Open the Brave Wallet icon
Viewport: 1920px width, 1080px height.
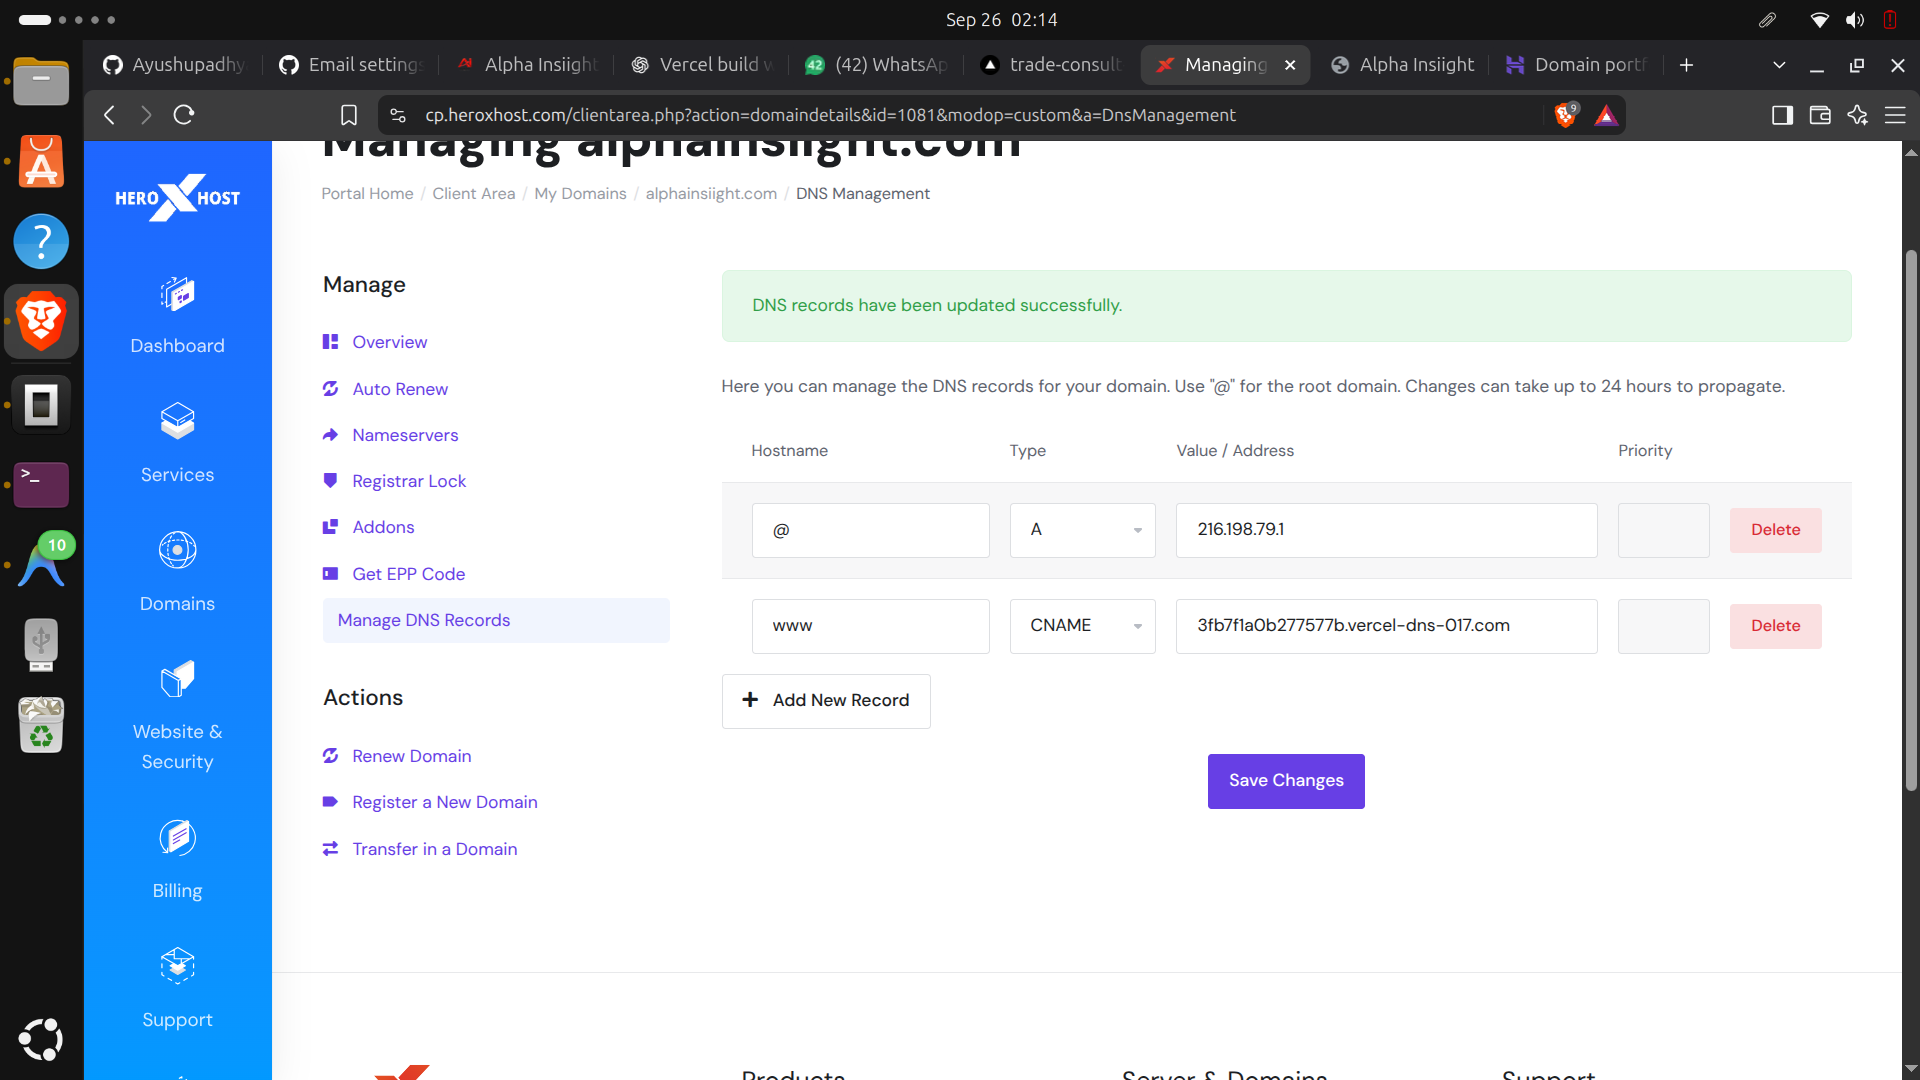(1820, 115)
